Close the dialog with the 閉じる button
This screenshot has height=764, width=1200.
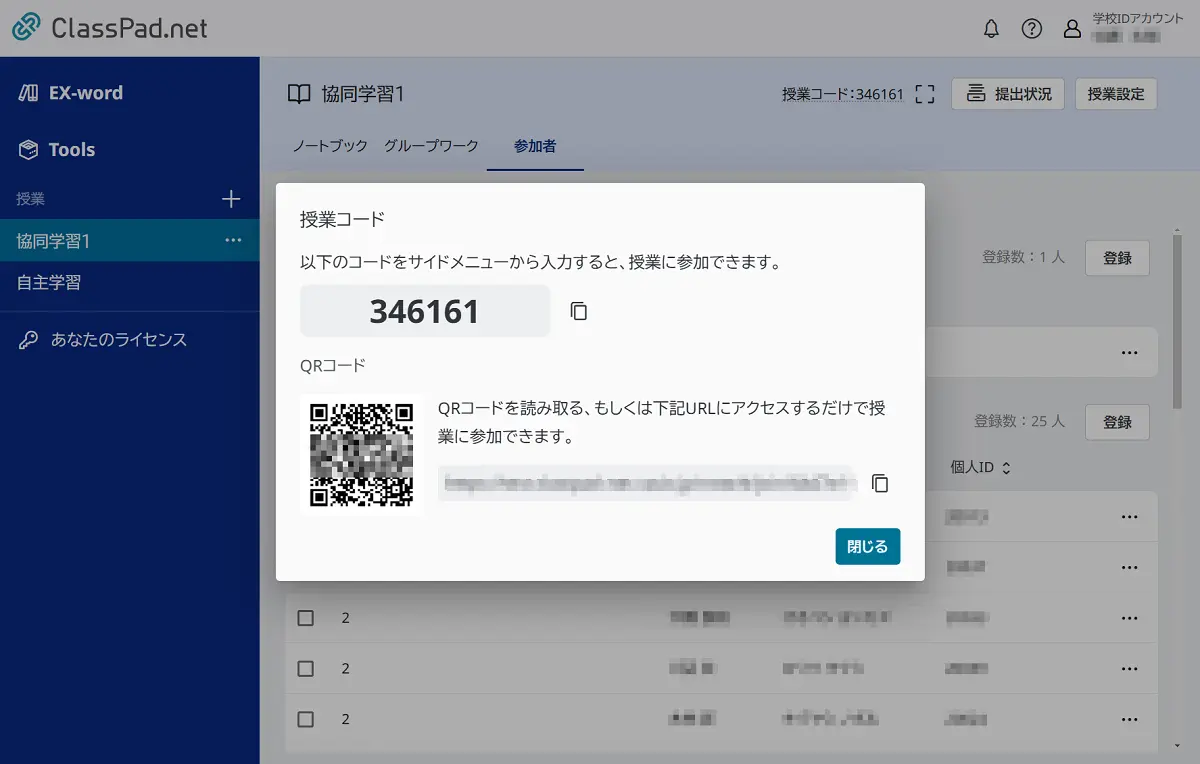(x=867, y=547)
